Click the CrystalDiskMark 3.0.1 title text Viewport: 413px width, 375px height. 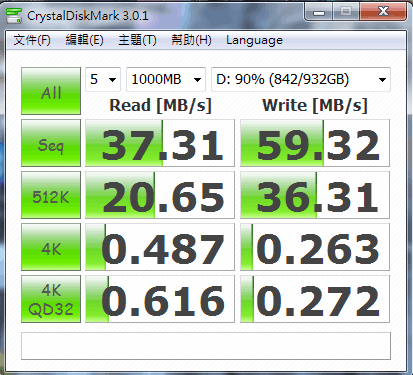[88, 16]
